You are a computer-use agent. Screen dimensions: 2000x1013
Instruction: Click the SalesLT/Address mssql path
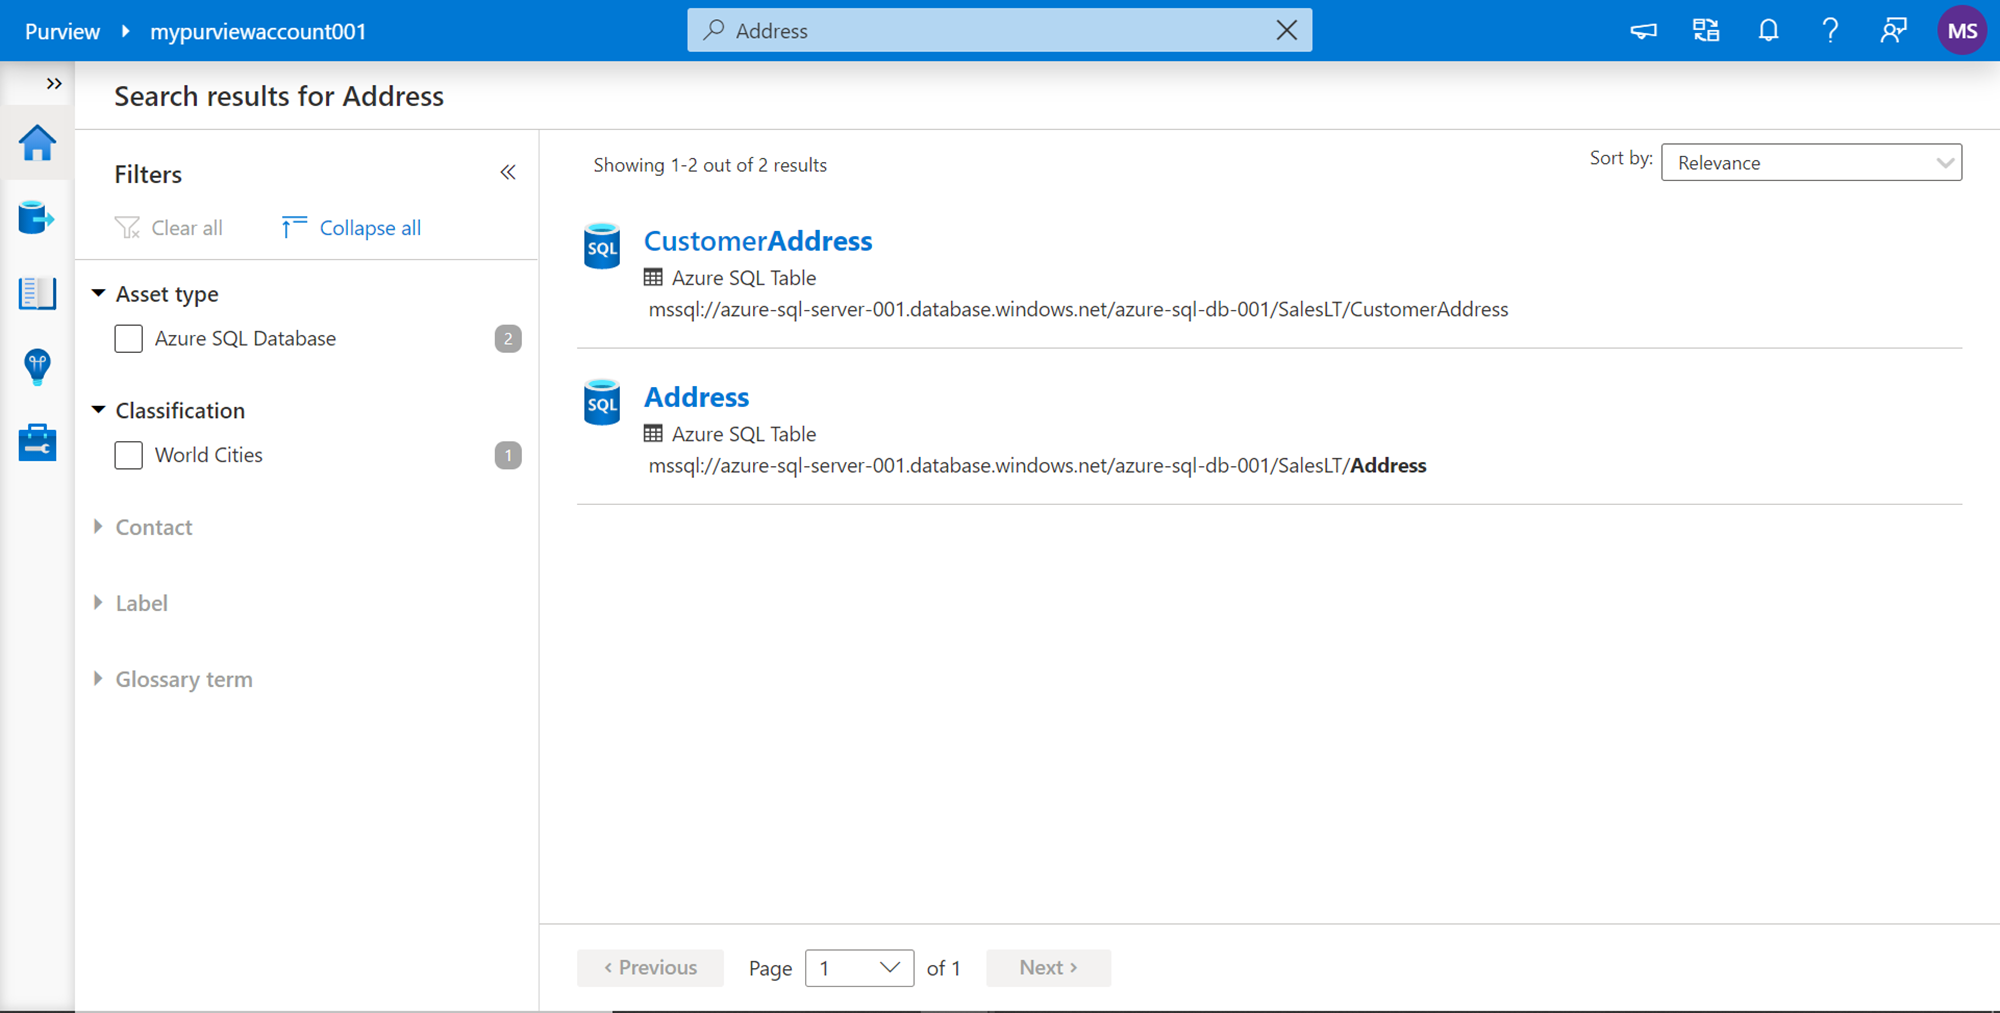tap(1037, 466)
